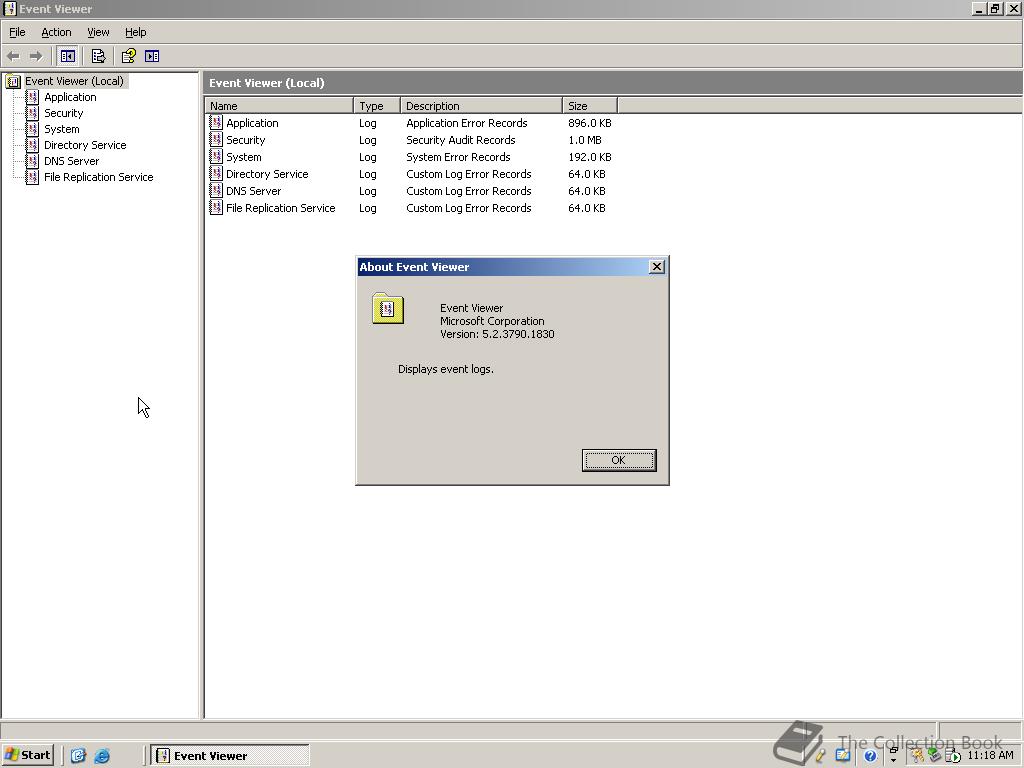Click the pencil handwriting icon on language bar
This screenshot has height=768, width=1024.
(820, 756)
